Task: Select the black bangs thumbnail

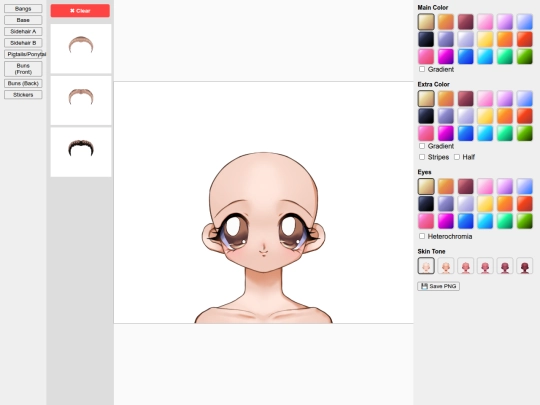Action: (x=81, y=152)
